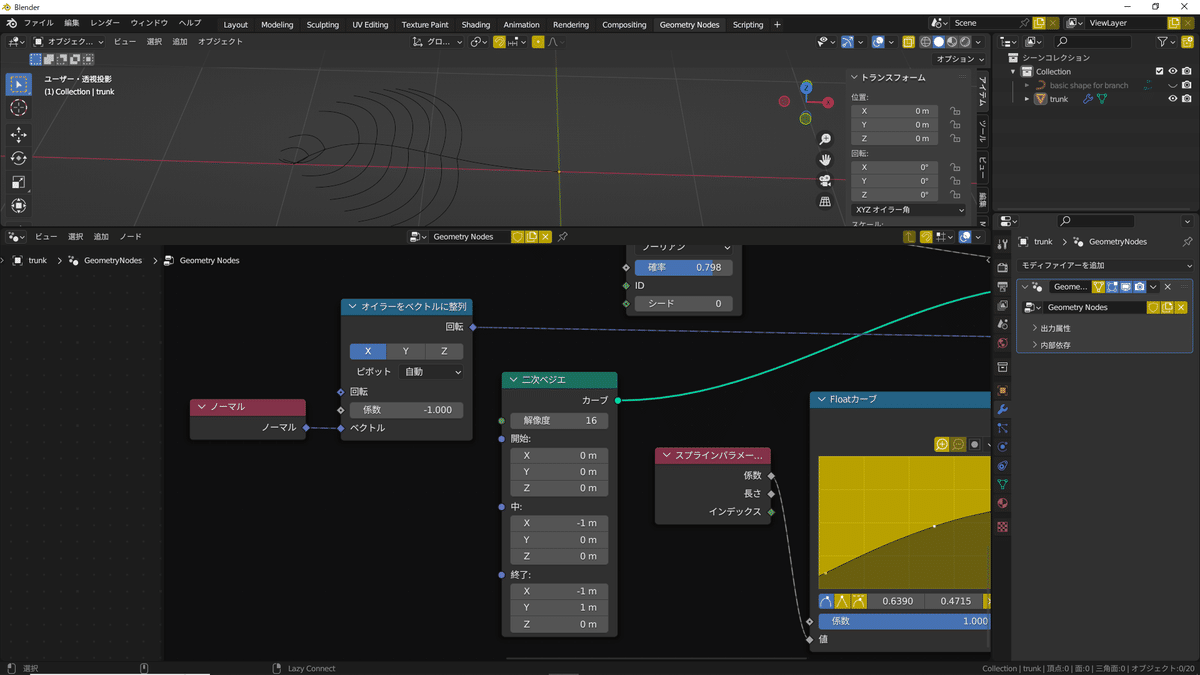Toggle location X lock icon
This screenshot has height=675, width=1200.
click(x=955, y=111)
